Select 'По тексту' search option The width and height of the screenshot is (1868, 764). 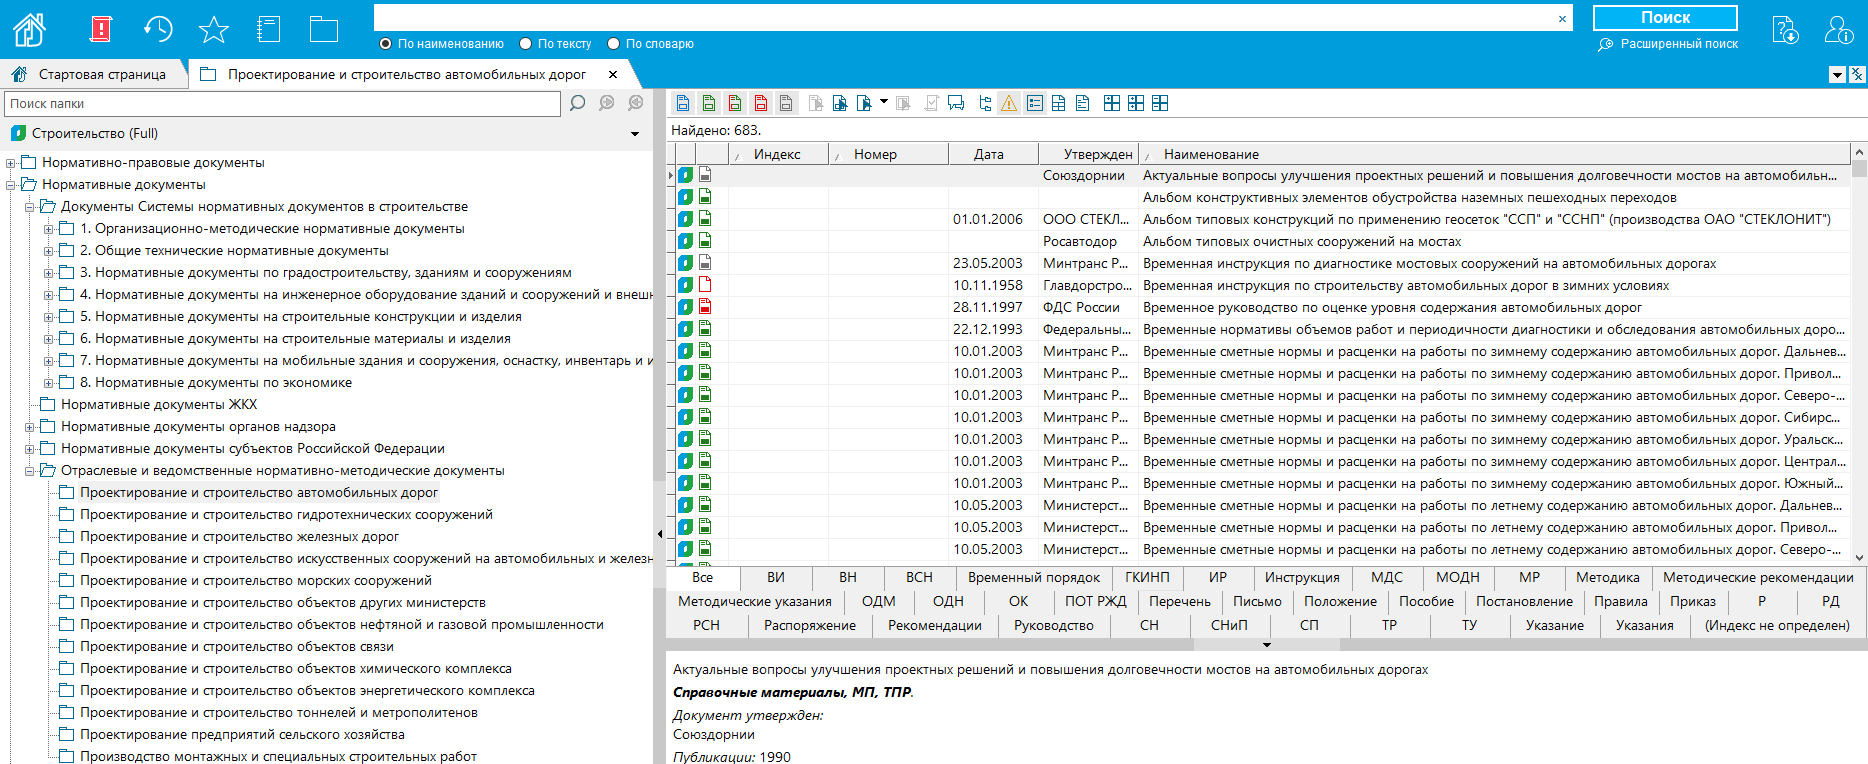pyautogui.click(x=555, y=44)
